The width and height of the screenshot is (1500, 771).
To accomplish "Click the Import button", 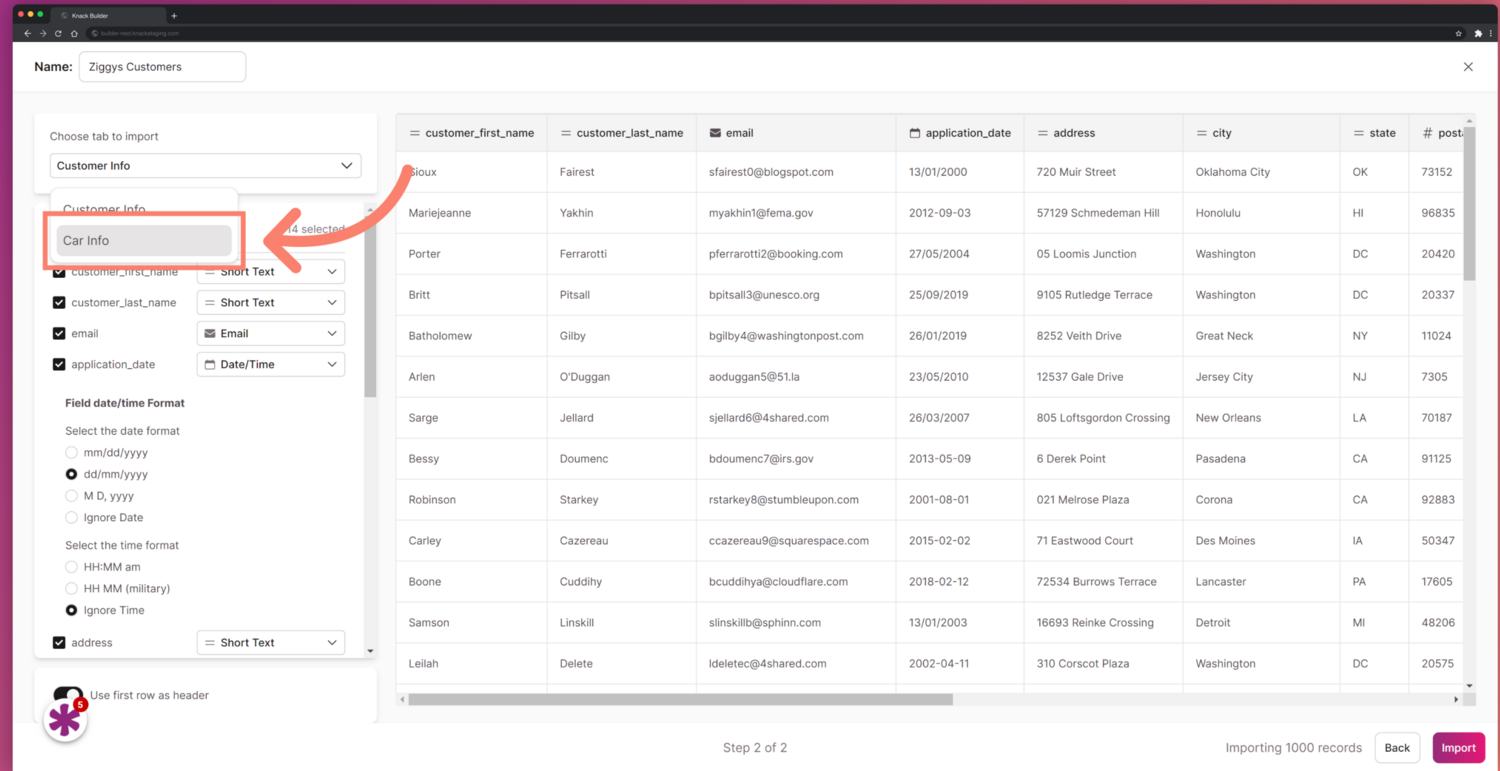I will 1458,748.
